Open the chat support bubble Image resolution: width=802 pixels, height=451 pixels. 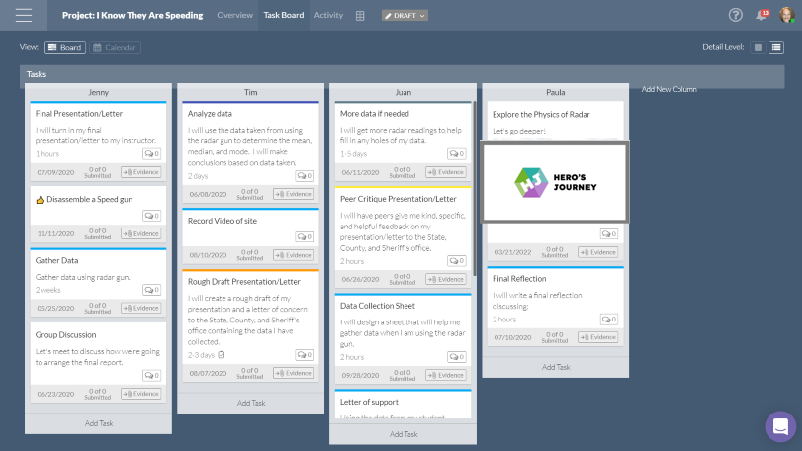[780, 426]
